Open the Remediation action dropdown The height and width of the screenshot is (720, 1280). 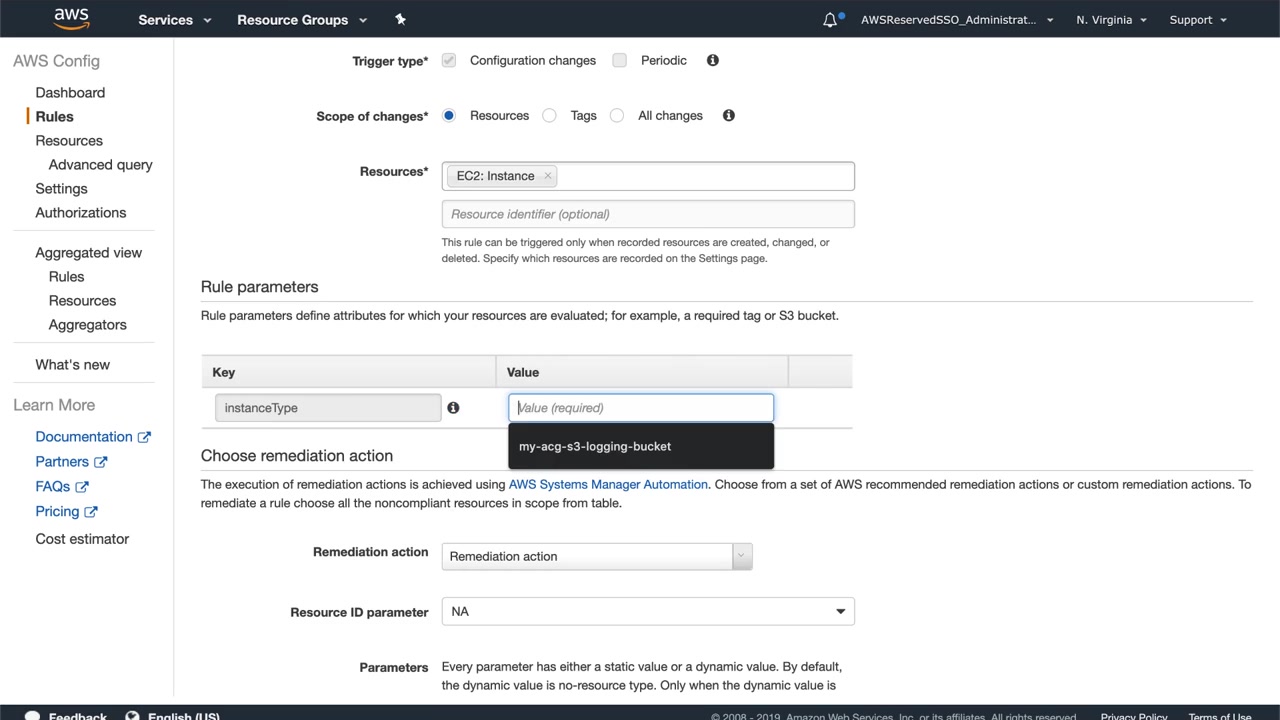pyautogui.click(x=596, y=556)
